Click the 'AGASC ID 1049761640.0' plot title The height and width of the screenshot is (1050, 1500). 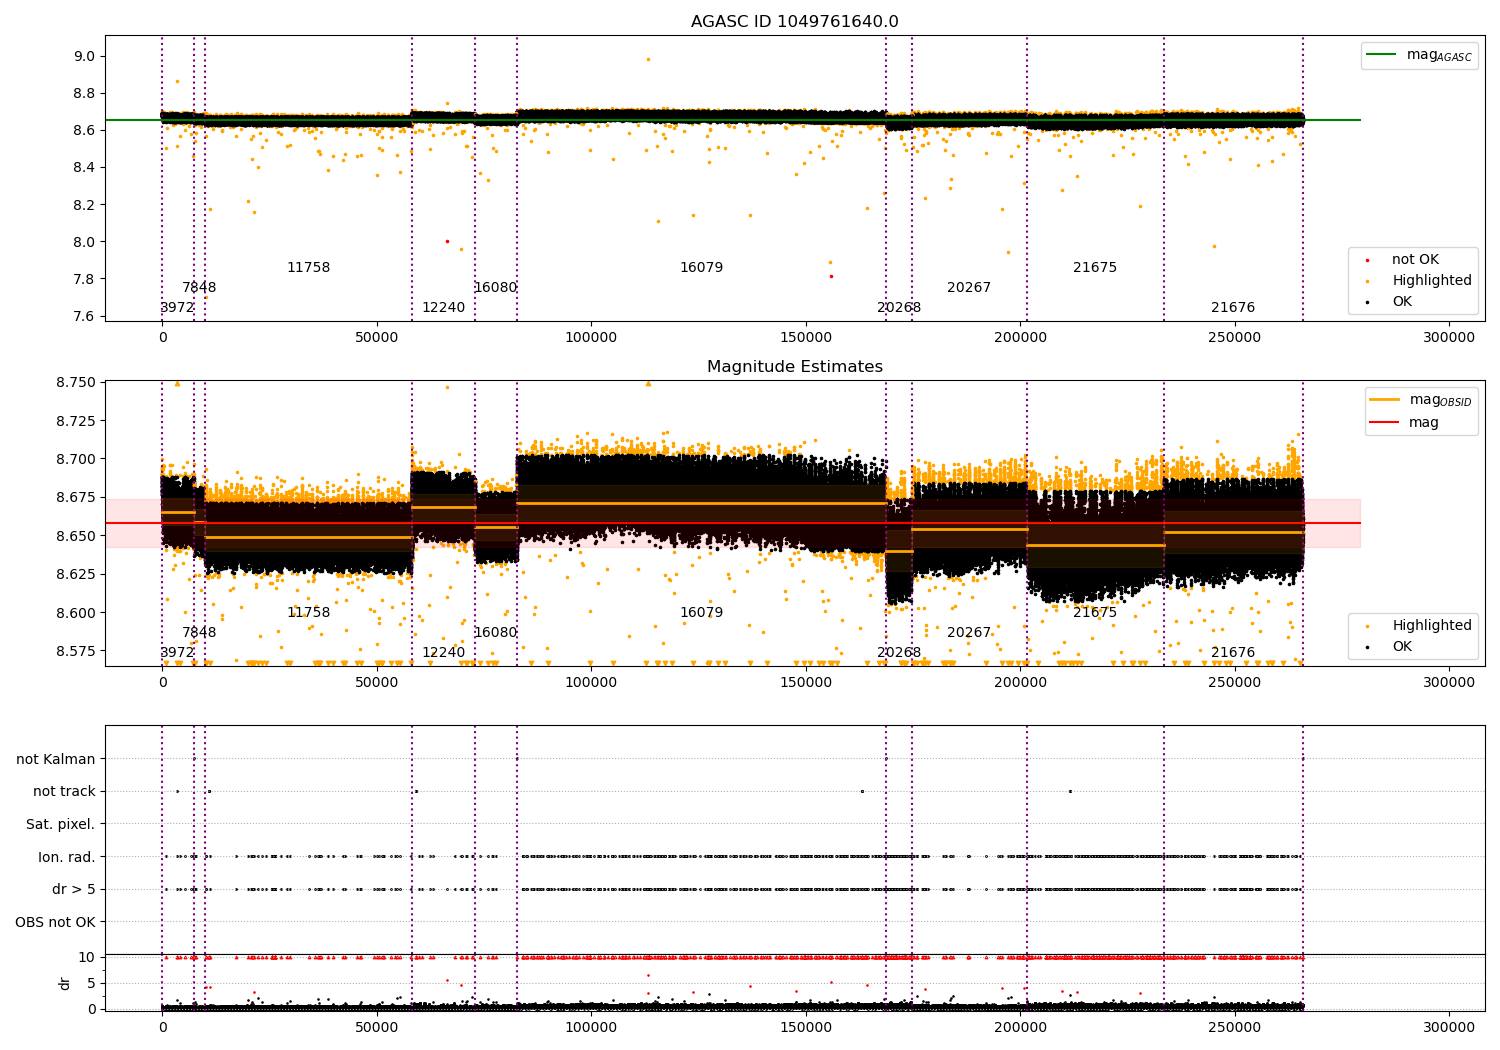(795, 22)
